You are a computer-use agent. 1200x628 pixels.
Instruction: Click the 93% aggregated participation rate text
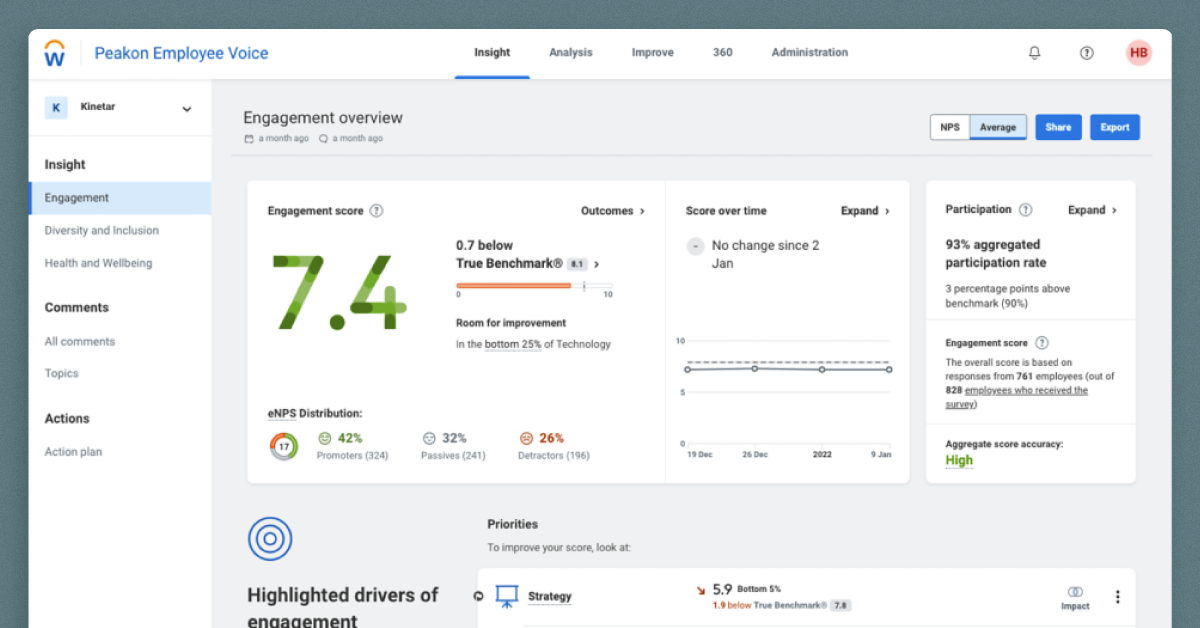click(996, 254)
